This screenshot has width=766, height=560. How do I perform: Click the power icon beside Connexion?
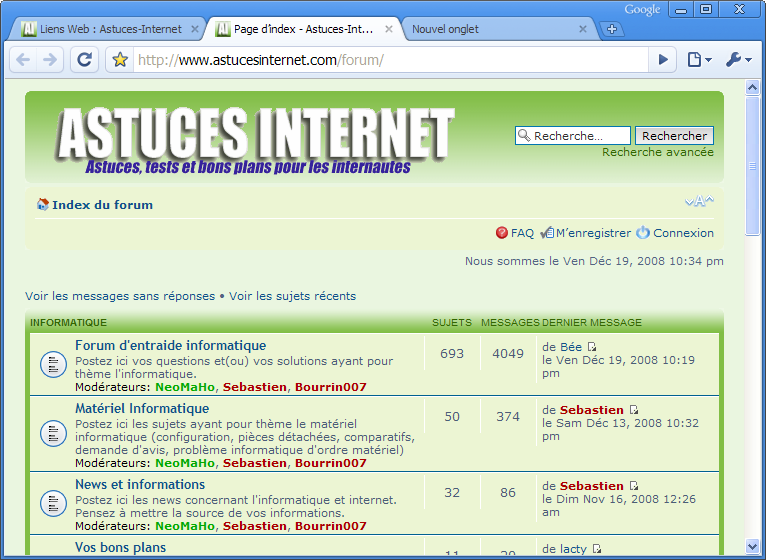click(643, 233)
